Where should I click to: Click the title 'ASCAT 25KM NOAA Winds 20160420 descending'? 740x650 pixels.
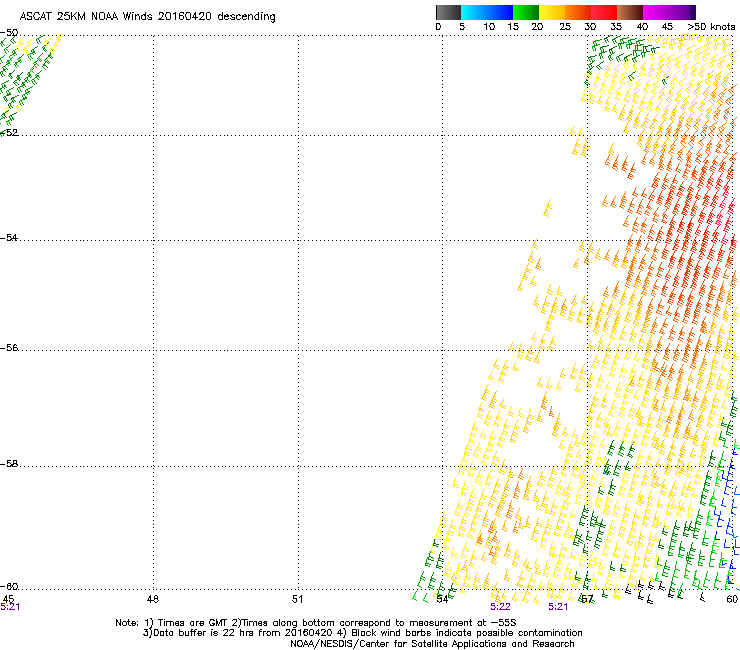point(147,16)
